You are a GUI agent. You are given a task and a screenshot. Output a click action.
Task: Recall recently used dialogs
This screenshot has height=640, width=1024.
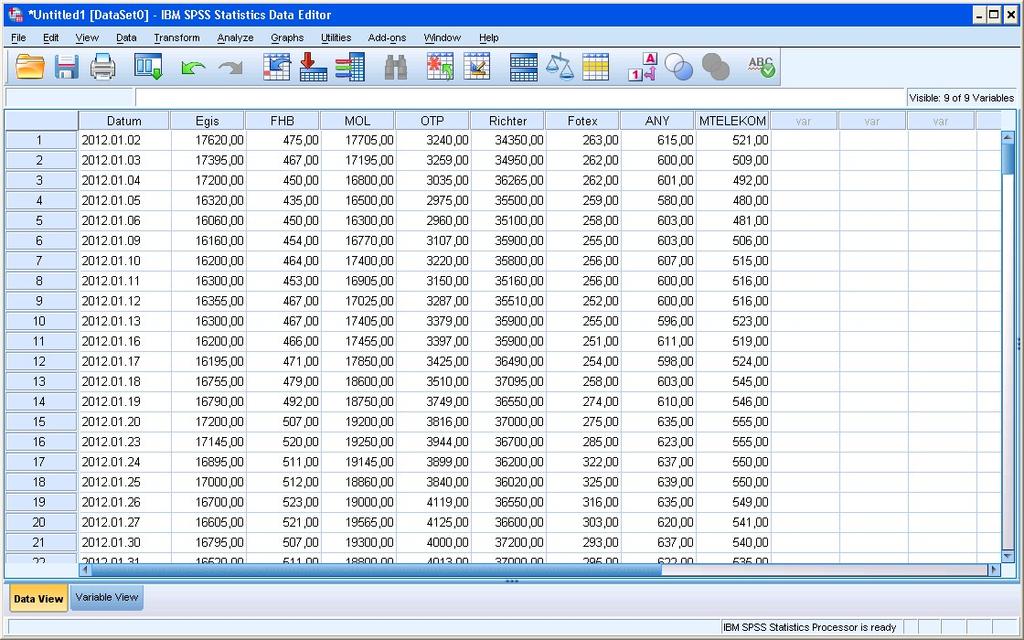point(148,67)
